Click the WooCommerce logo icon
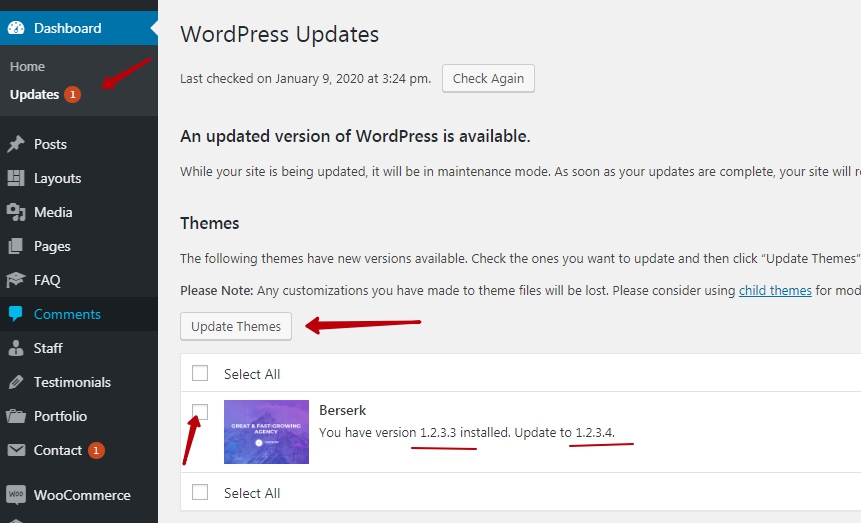Screen dimensions: 861x523 click(x=16, y=495)
